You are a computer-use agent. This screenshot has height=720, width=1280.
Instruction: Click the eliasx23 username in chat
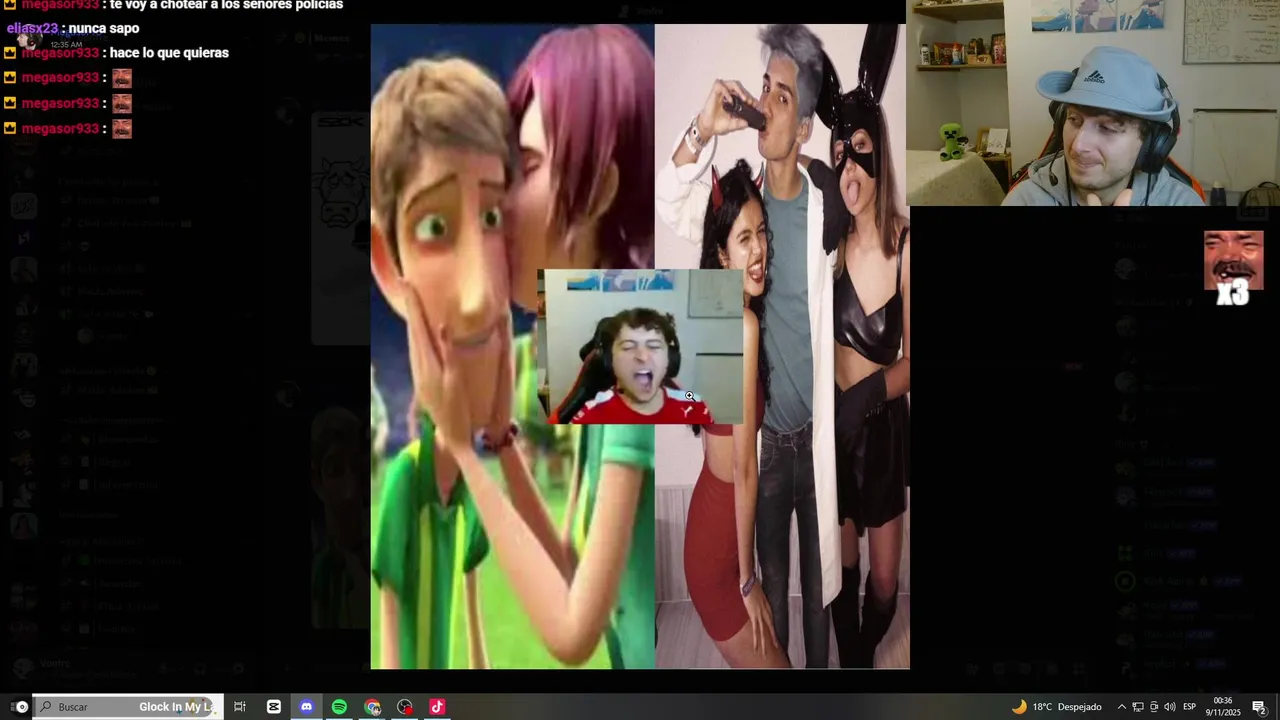(x=33, y=28)
